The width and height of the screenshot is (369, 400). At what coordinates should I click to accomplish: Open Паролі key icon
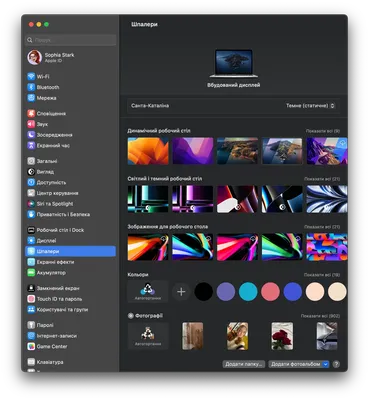pyautogui.click(x=31, y=325)
